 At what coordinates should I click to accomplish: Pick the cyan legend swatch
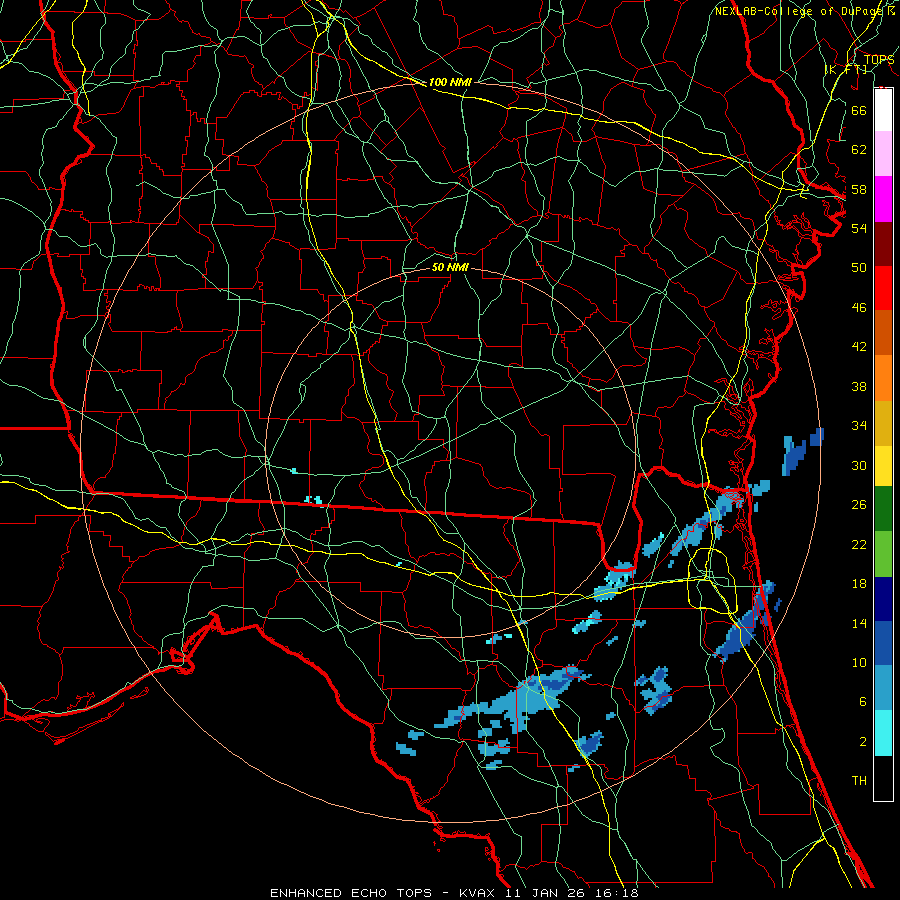point(883,732)
